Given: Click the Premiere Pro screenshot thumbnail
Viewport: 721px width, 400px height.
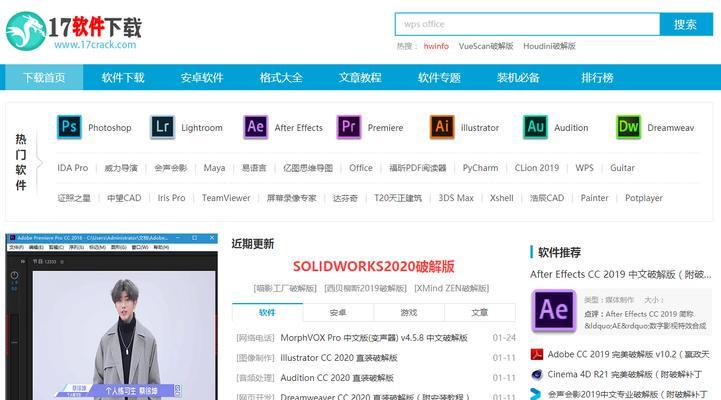Looking at the screenshot, I should [111, 317].
